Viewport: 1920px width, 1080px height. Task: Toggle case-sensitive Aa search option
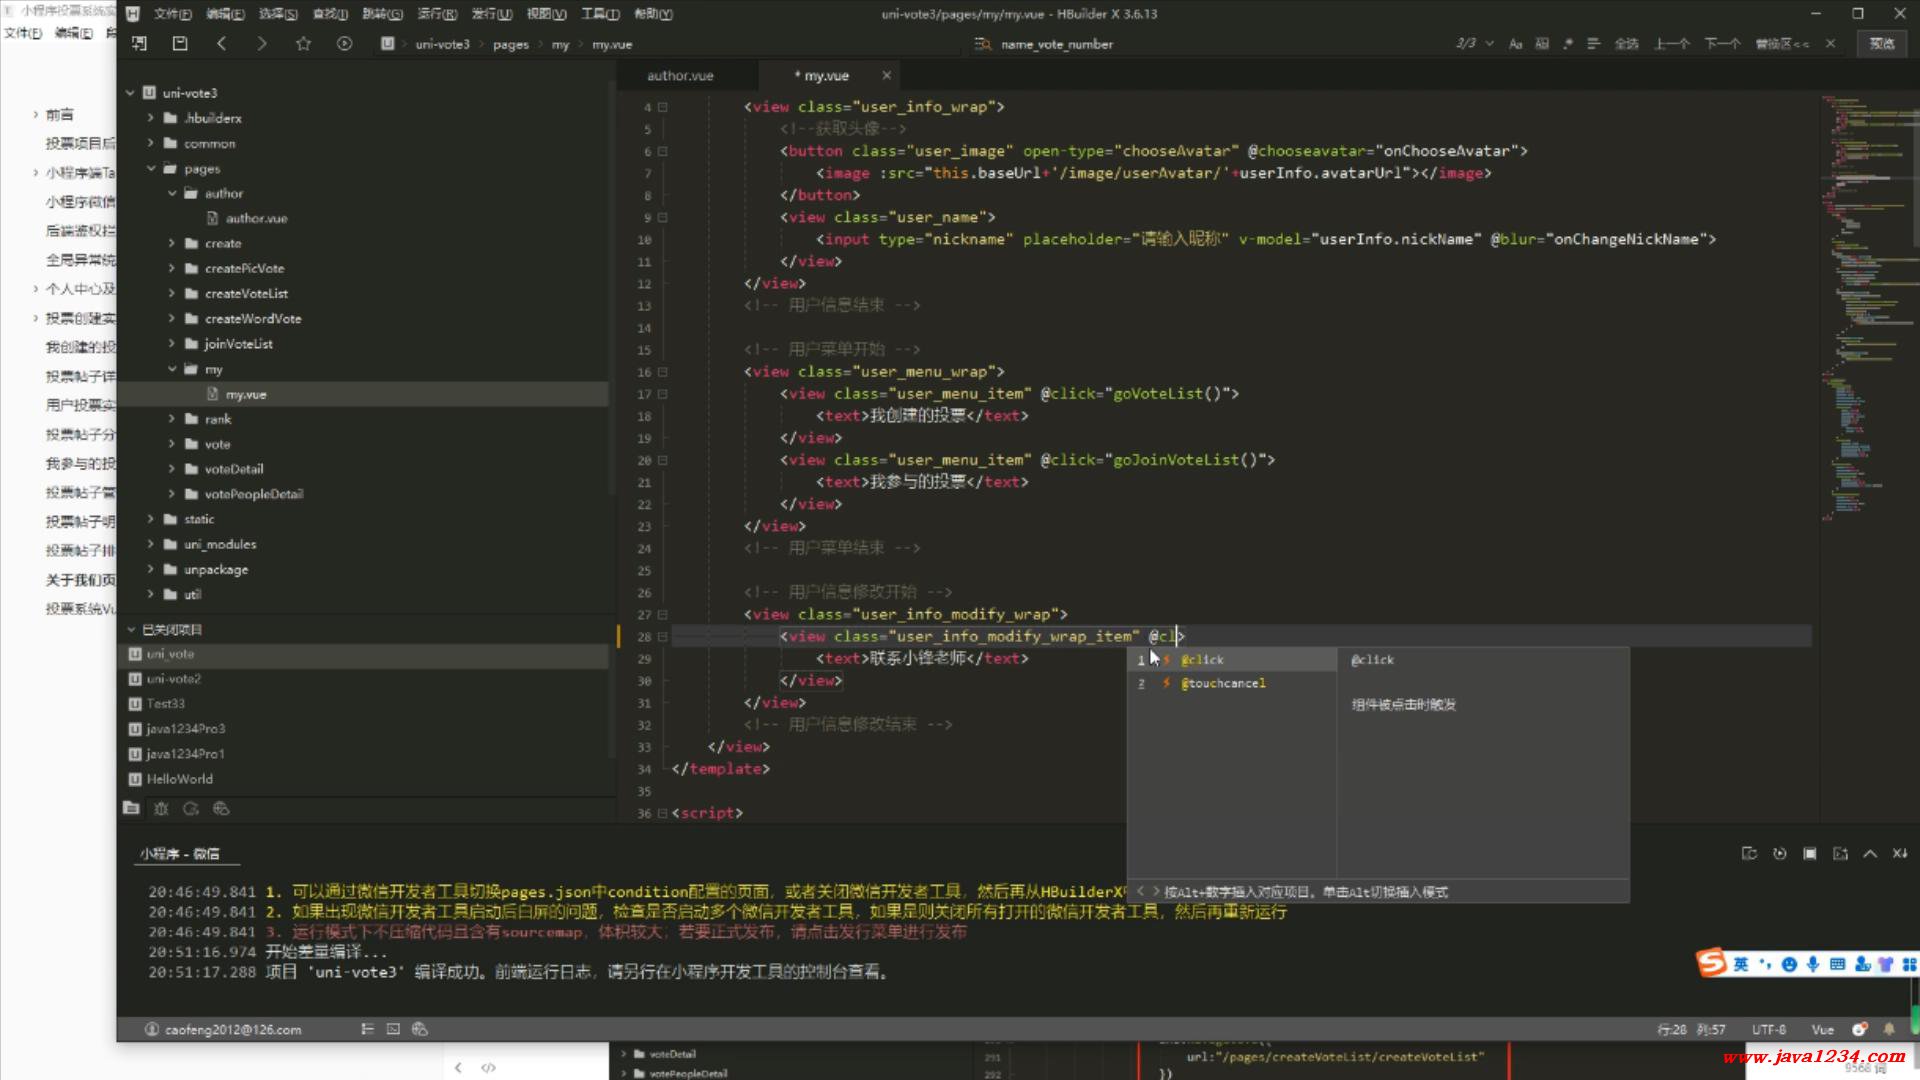coord(1515,43)
